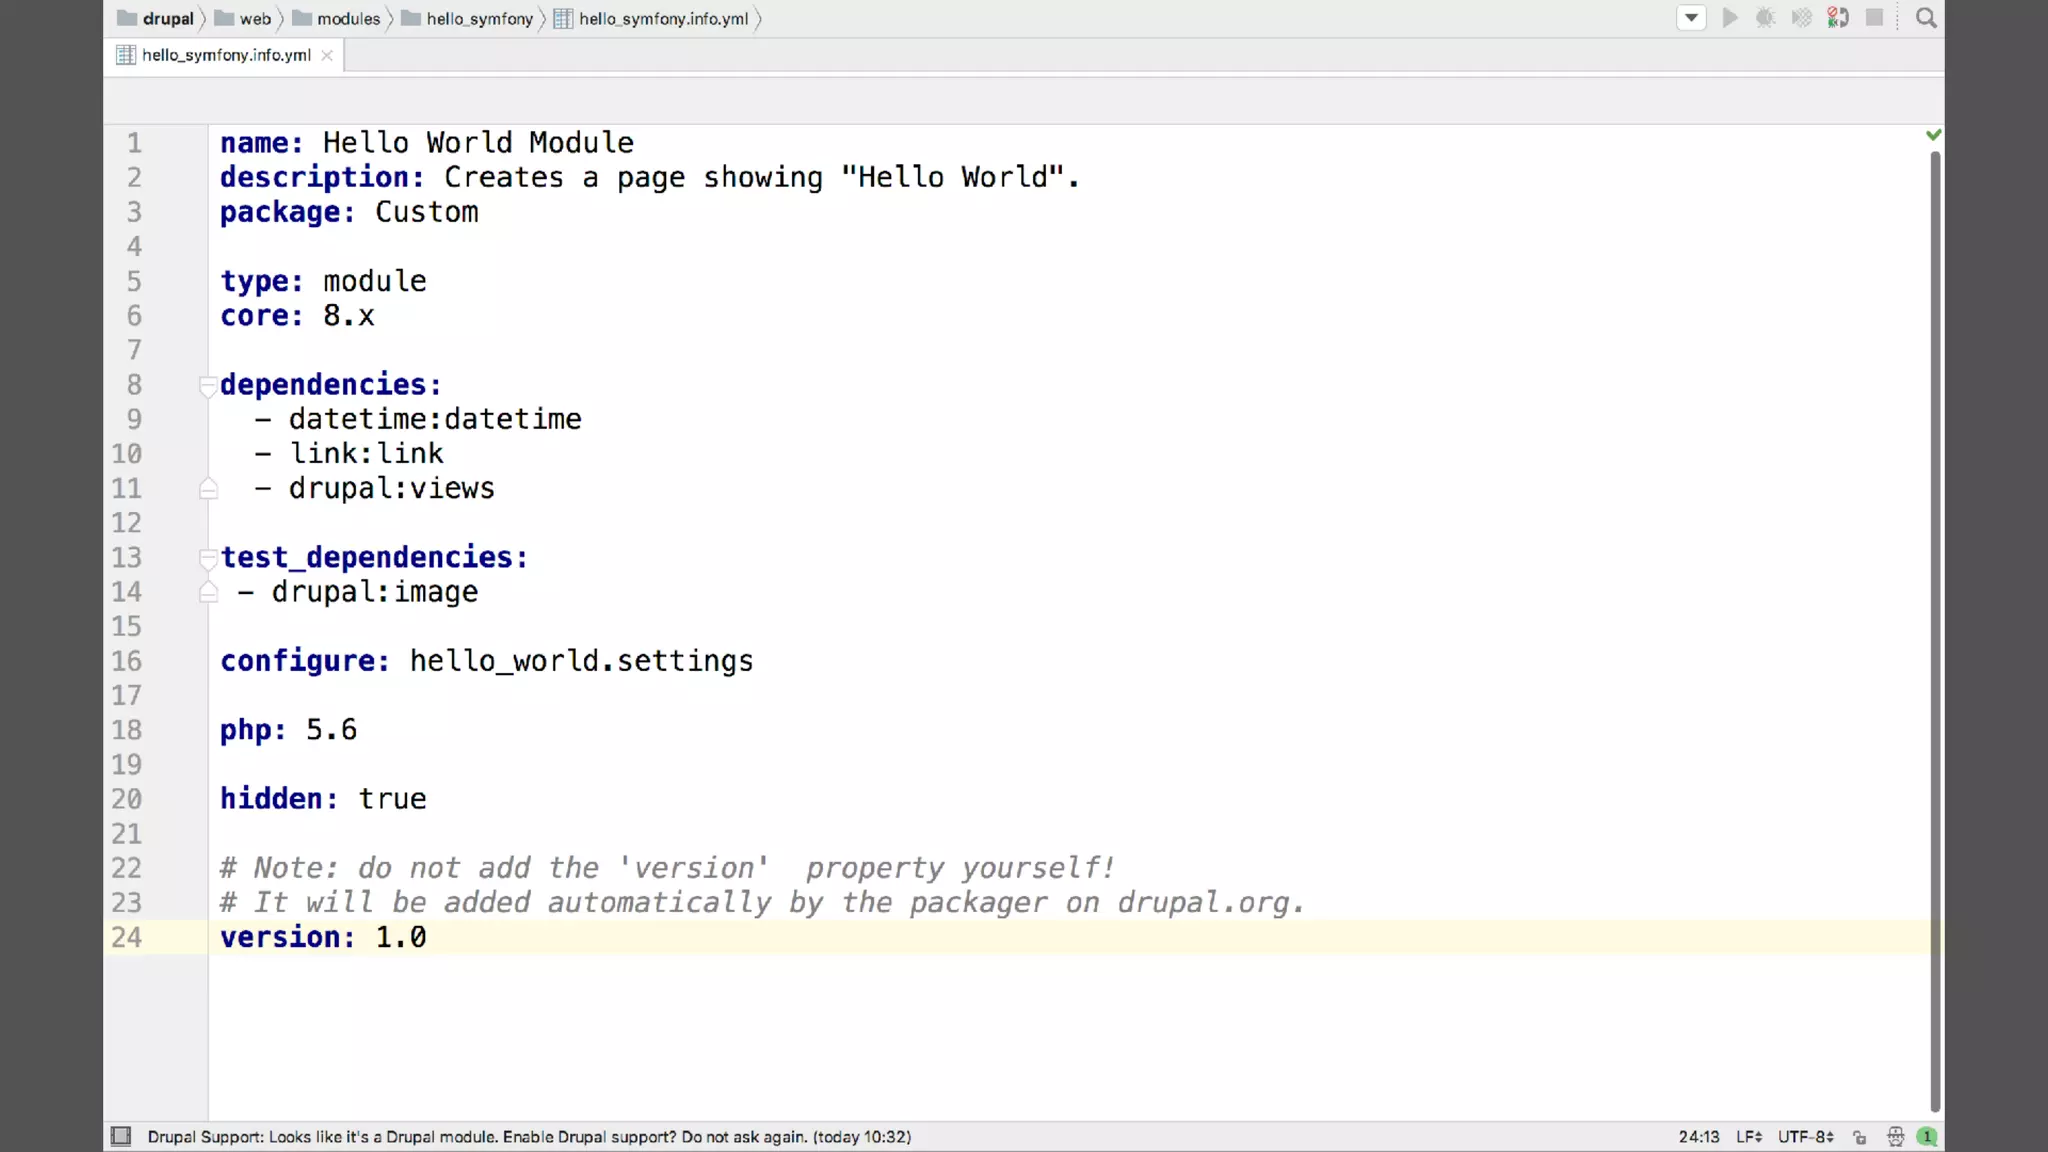Collapse the test_dependencies fold marker
The image size is (2048, 1152).
[x=208, y=558]
